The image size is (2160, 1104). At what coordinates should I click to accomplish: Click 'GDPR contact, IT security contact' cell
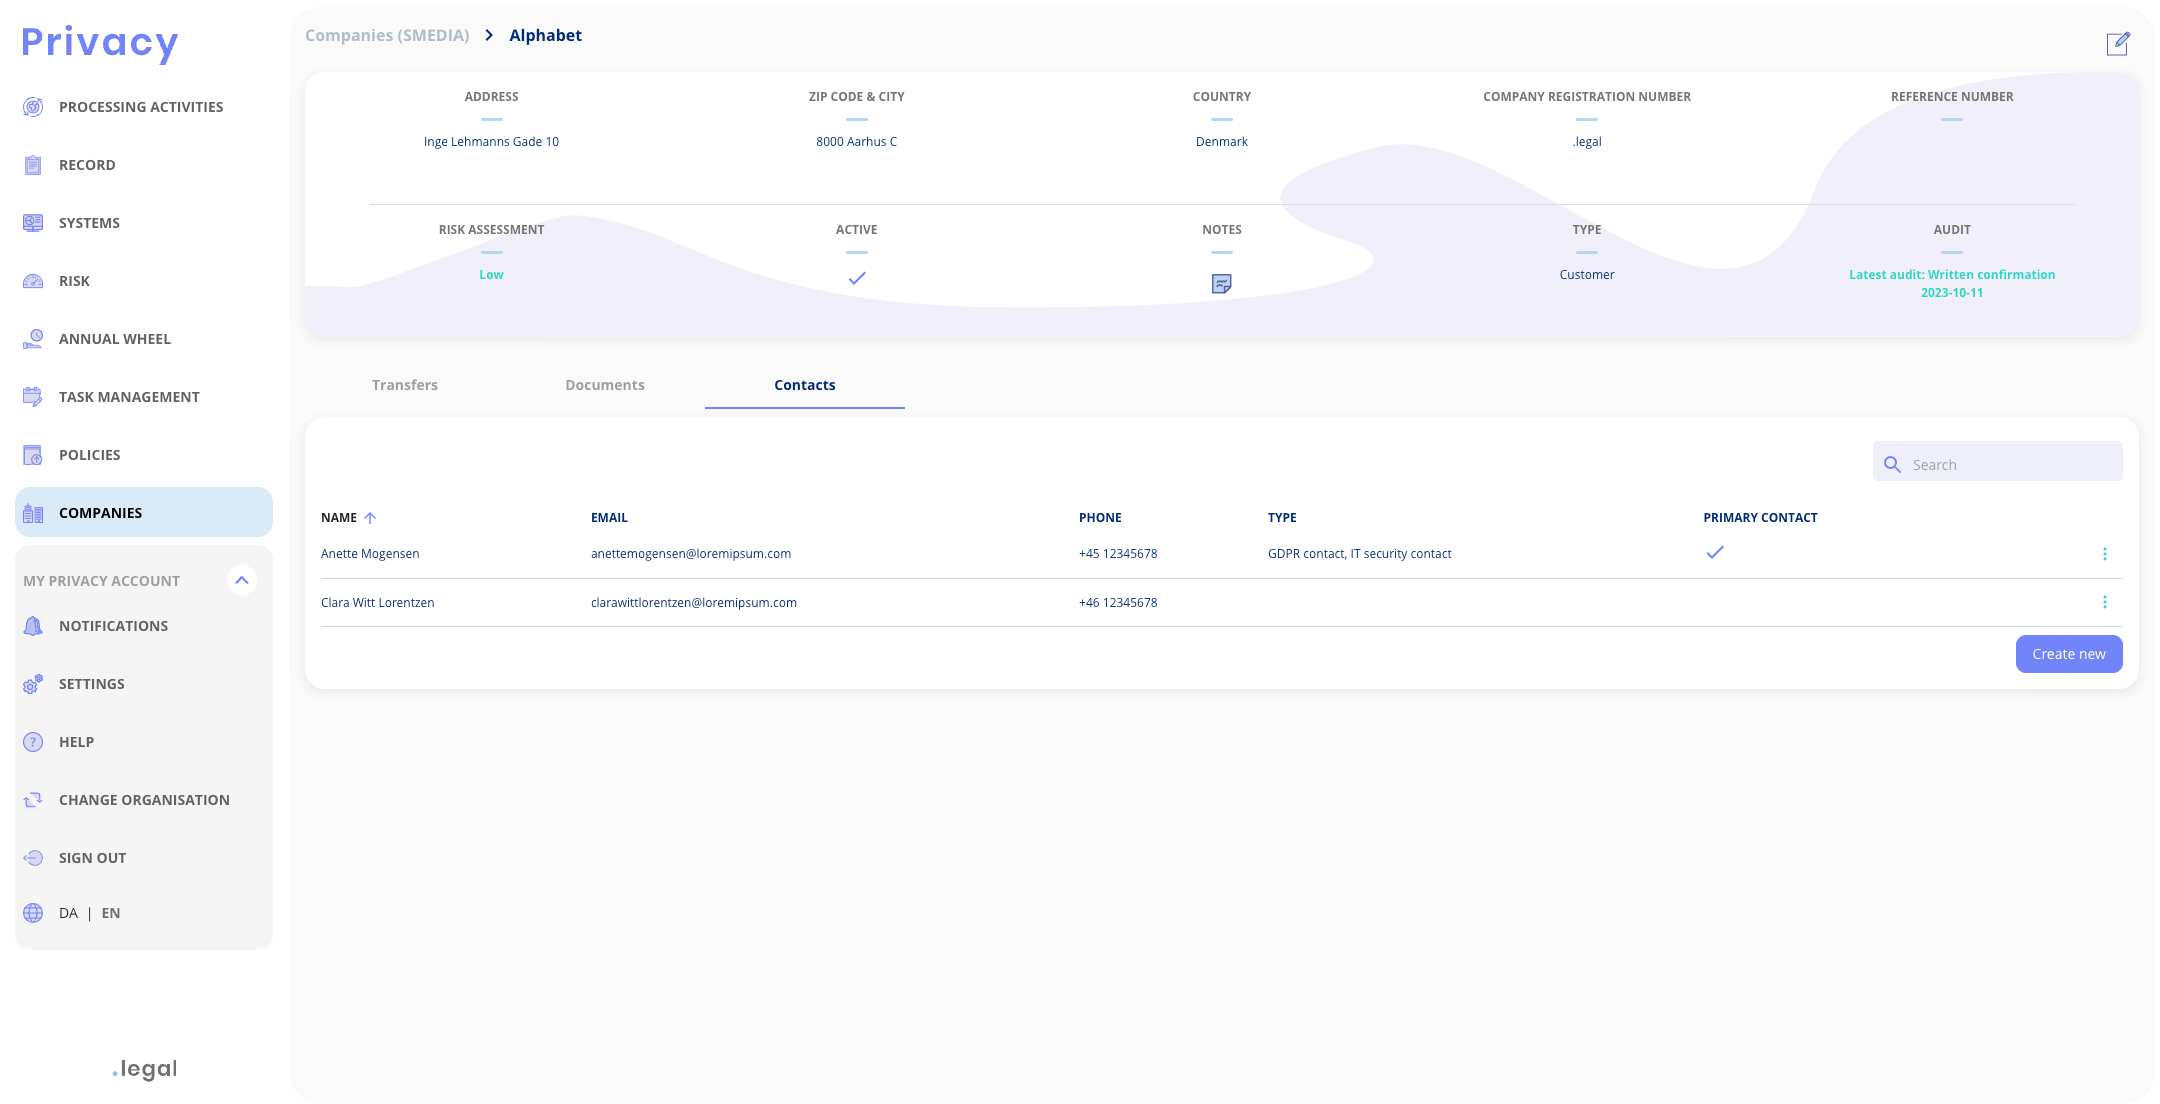click(x=1360, y=554)
